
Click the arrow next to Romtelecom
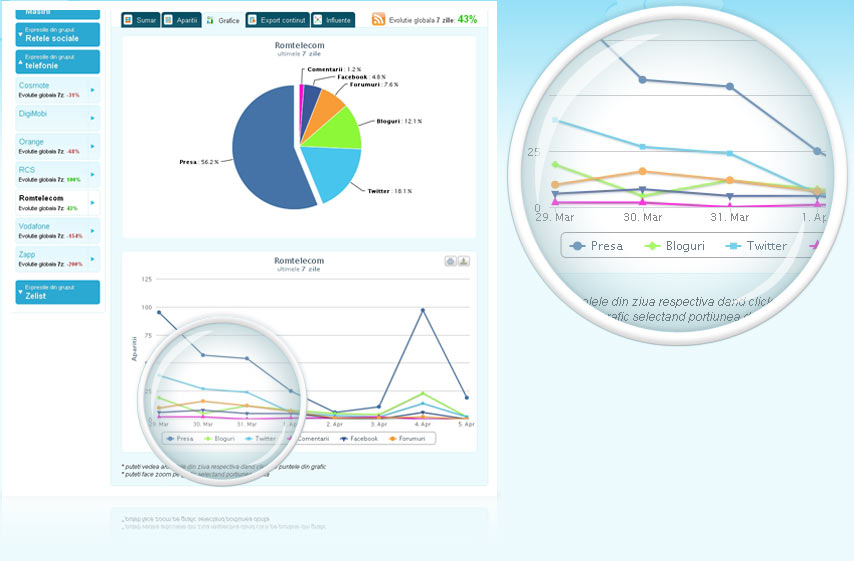pos(93,203)
